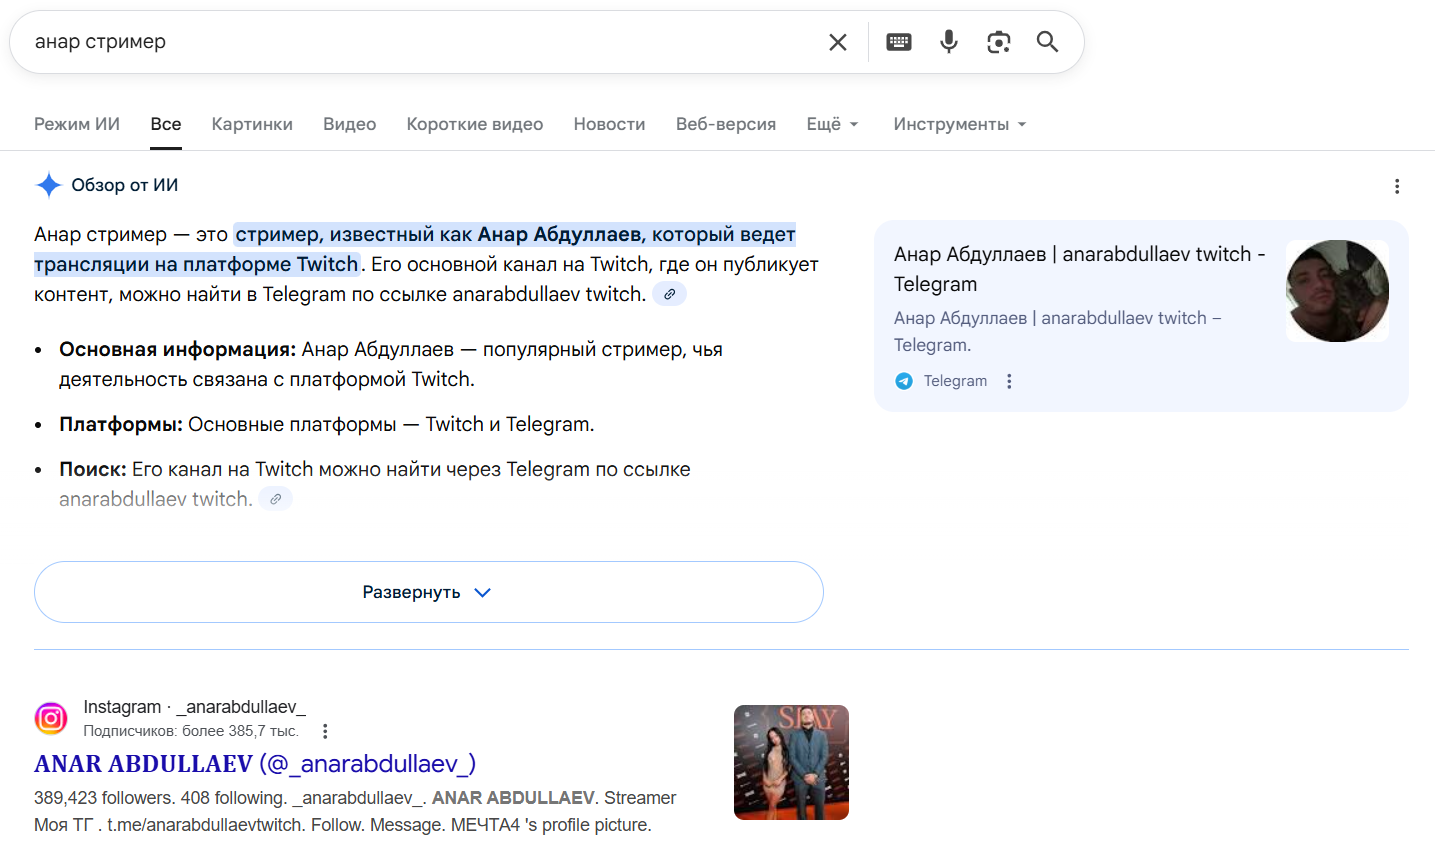The height and width of the screenshot is (861, 1435).
Task: Switch to the Картинки tab
Action: coord(252,124)
